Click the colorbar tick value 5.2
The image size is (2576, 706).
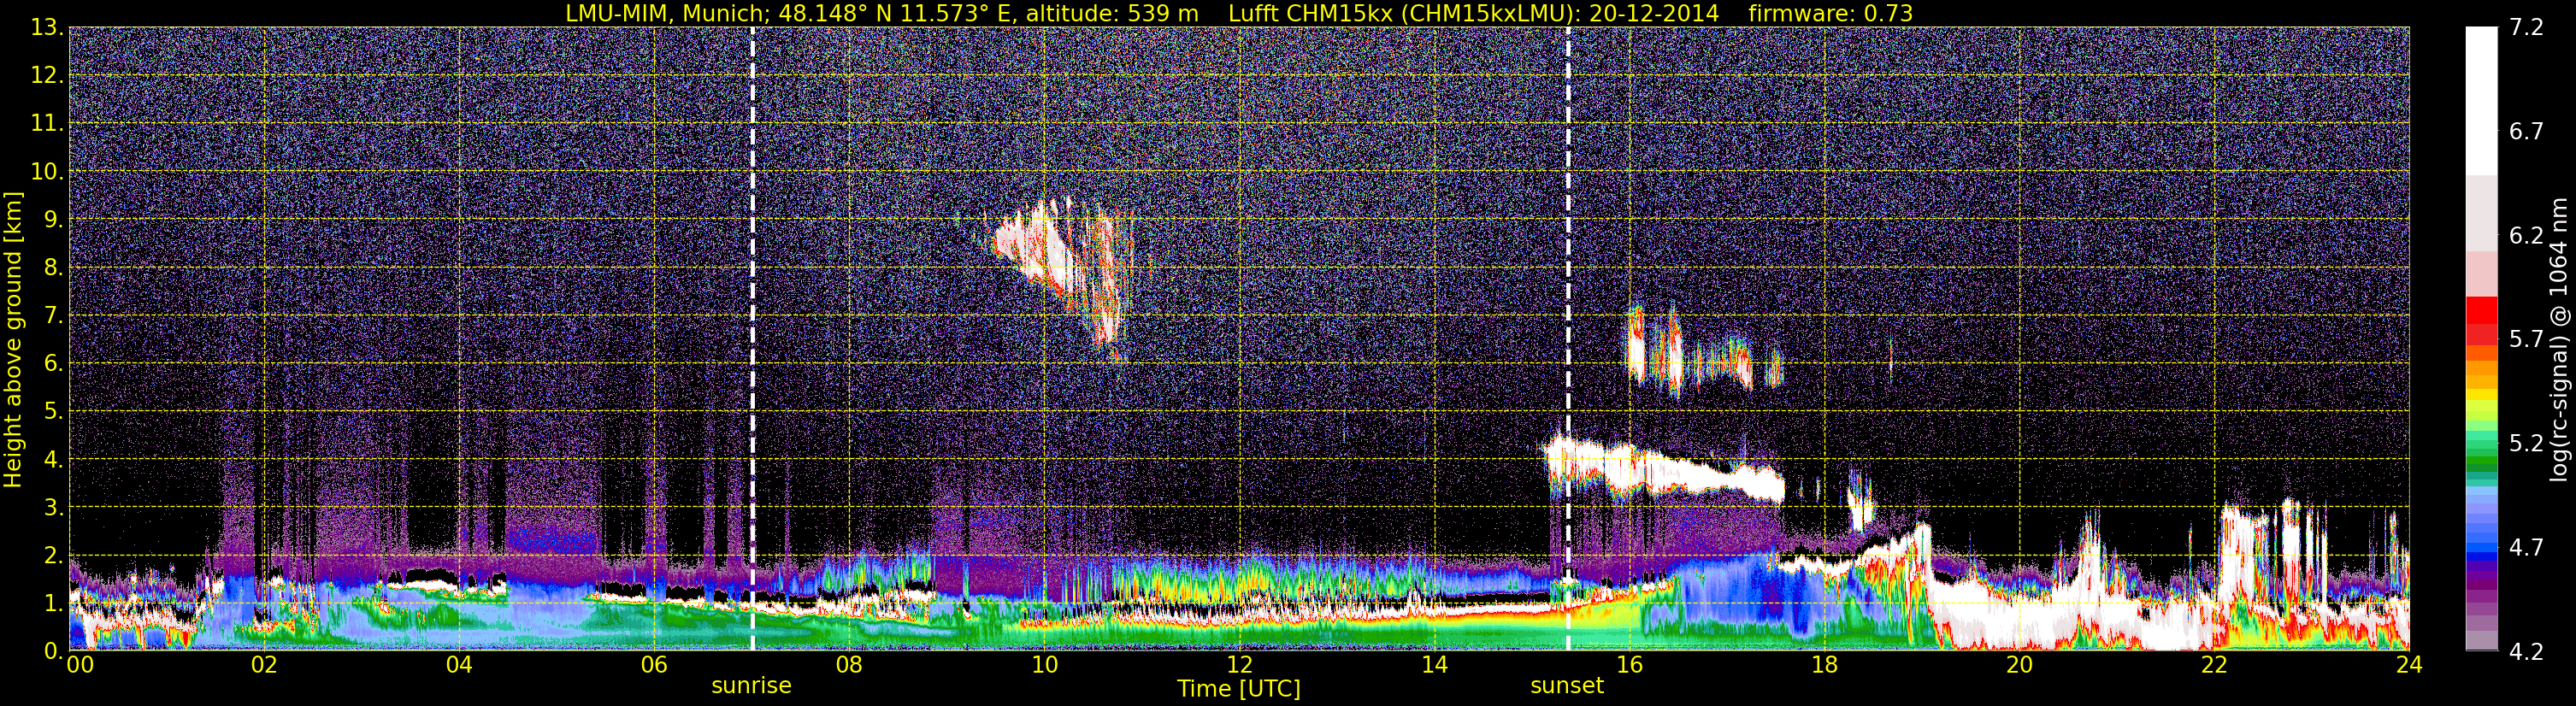[2526, 444]
